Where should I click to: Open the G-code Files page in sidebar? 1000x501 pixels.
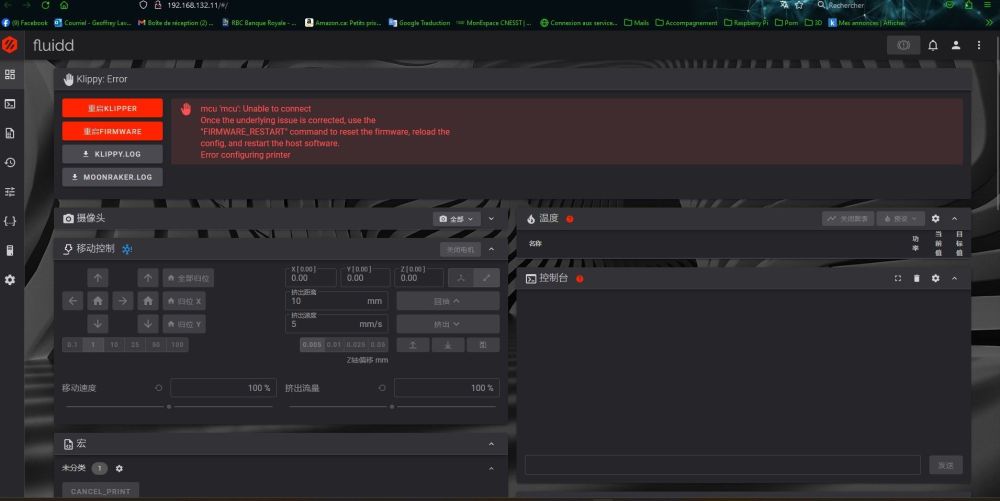[10, 133]
